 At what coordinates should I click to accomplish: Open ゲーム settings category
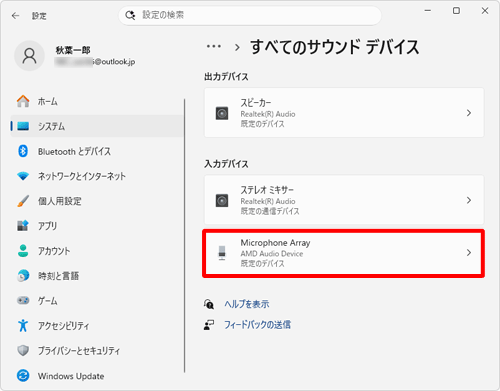97,301
